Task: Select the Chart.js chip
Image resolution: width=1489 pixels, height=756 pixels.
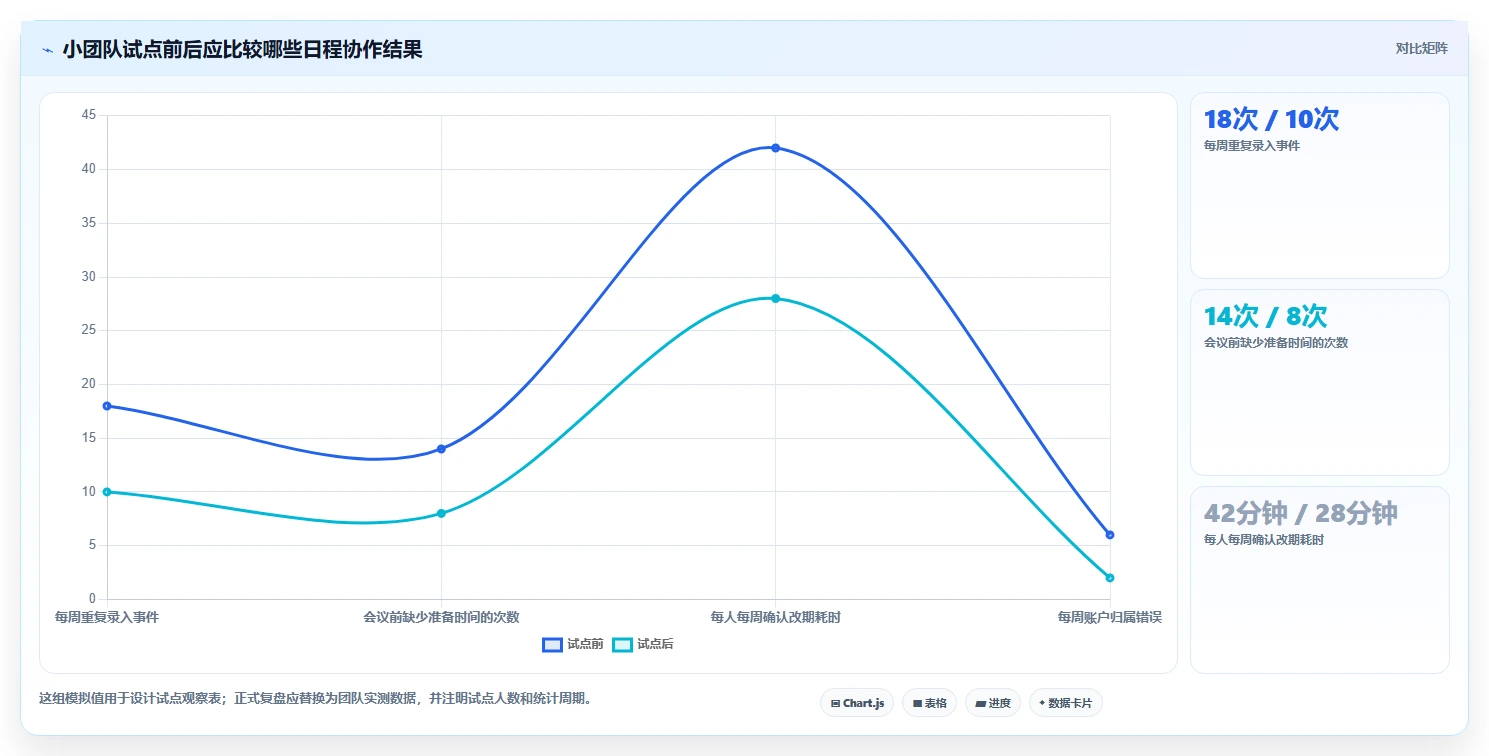Action: [x=857, y=703]
